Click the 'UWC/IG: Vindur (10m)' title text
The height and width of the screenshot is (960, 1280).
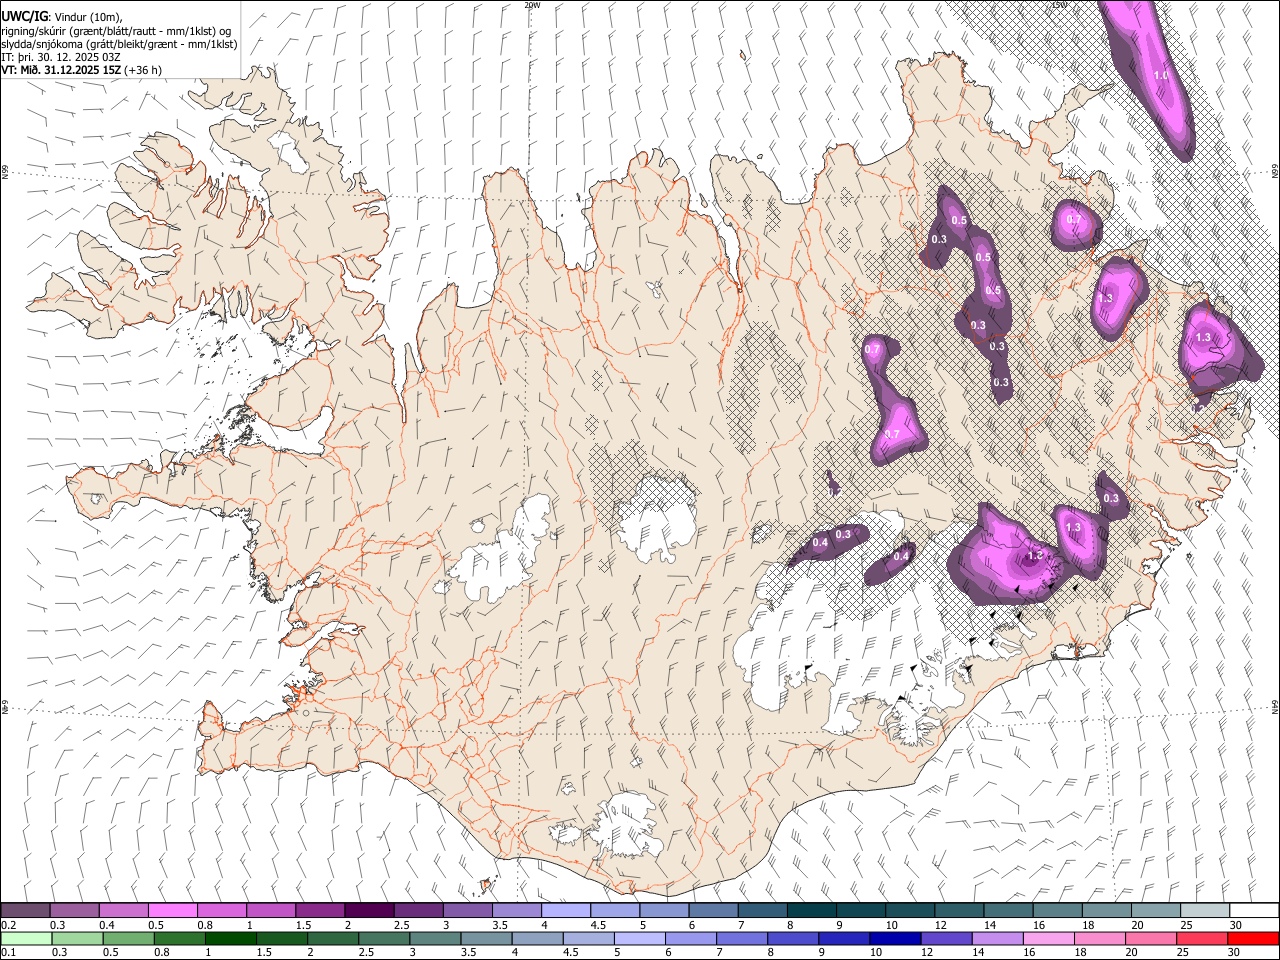(x=61, y=17)
